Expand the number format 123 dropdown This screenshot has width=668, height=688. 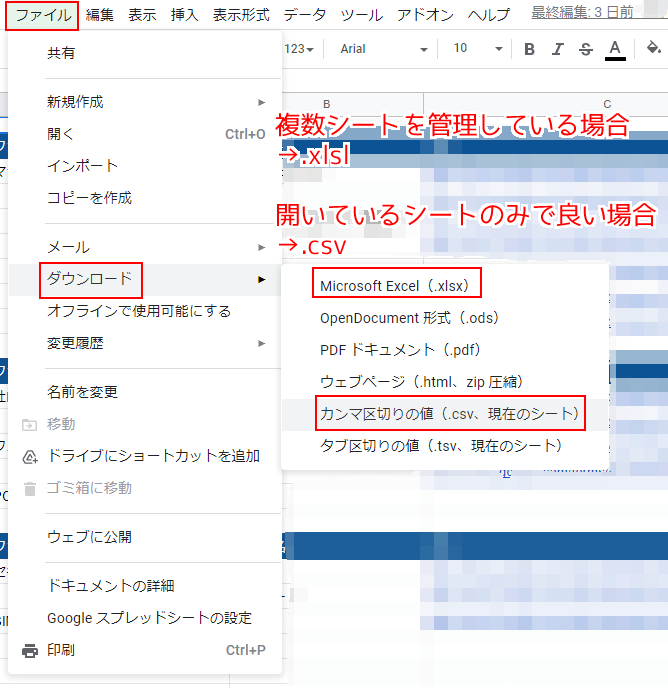point(299,49)
